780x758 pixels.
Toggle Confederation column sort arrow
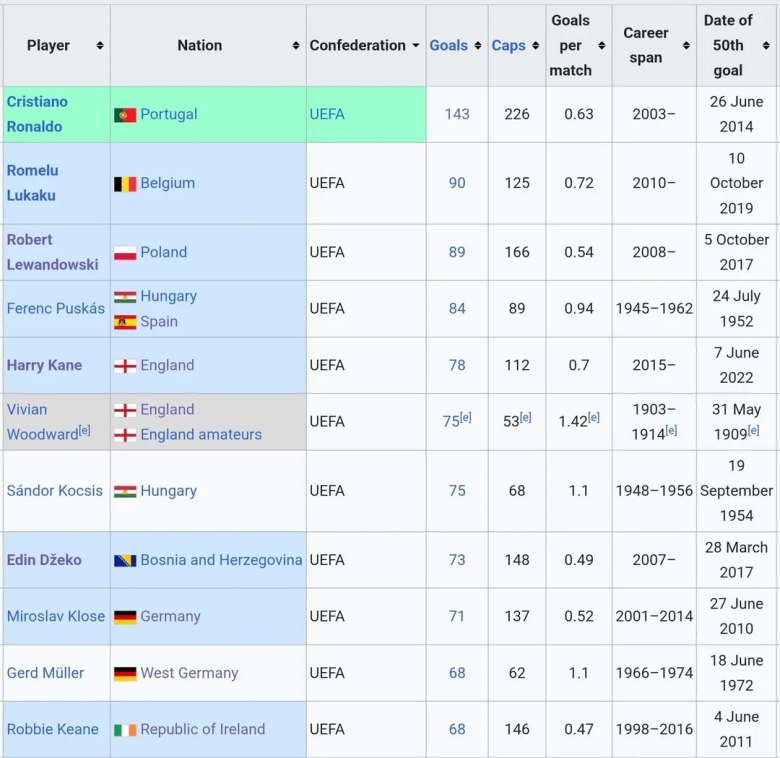416,46
